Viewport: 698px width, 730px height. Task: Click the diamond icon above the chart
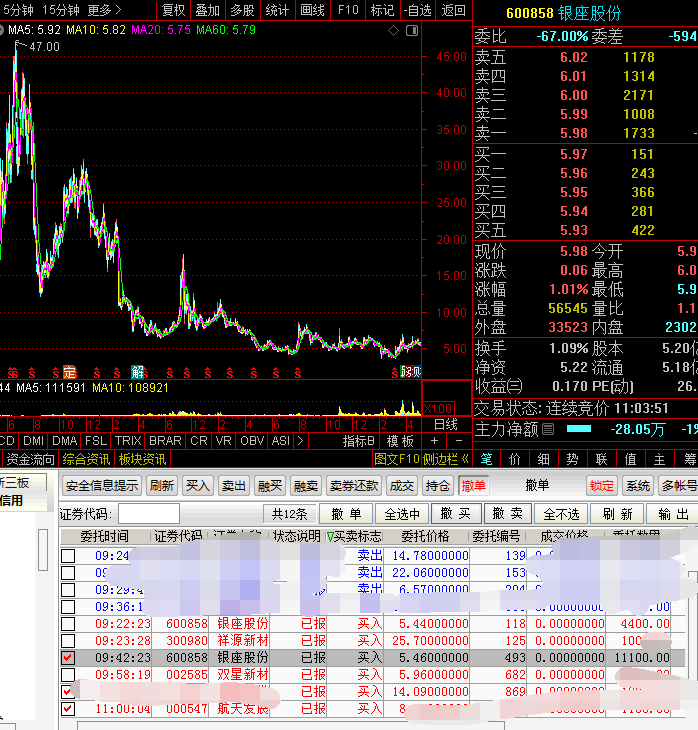393,31
